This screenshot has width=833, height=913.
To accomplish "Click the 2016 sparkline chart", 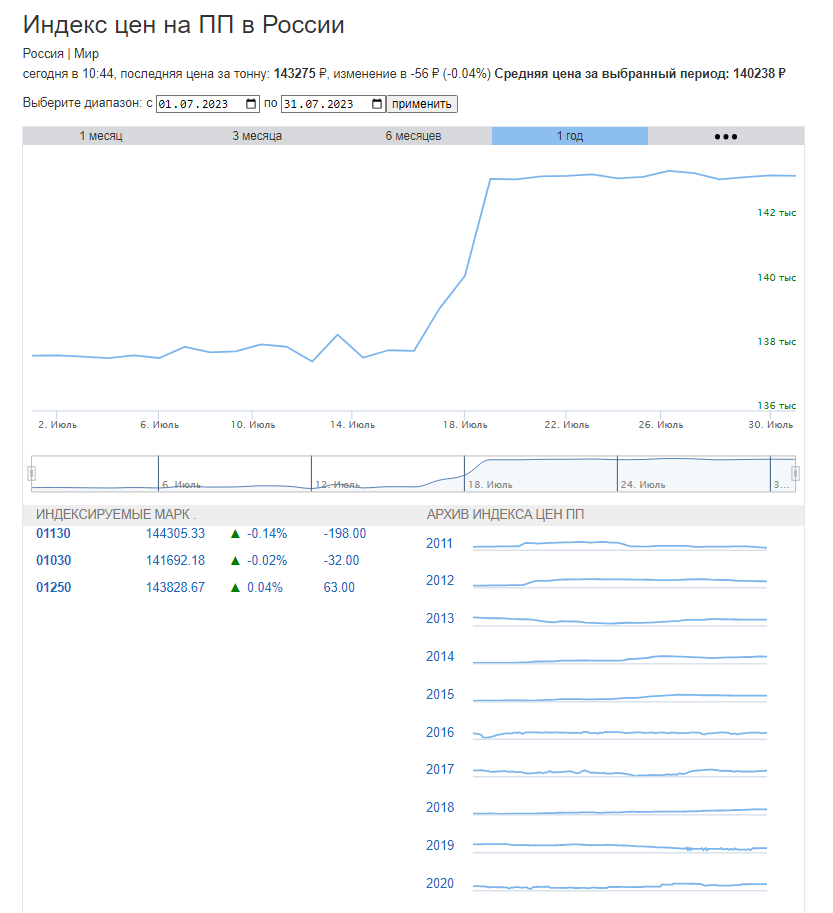I will point(620,734).
